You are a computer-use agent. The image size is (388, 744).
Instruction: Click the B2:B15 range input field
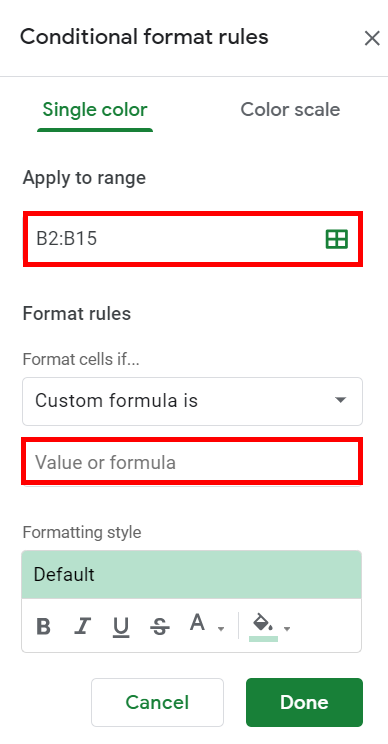pyautogui.click(x=193, y=239)
